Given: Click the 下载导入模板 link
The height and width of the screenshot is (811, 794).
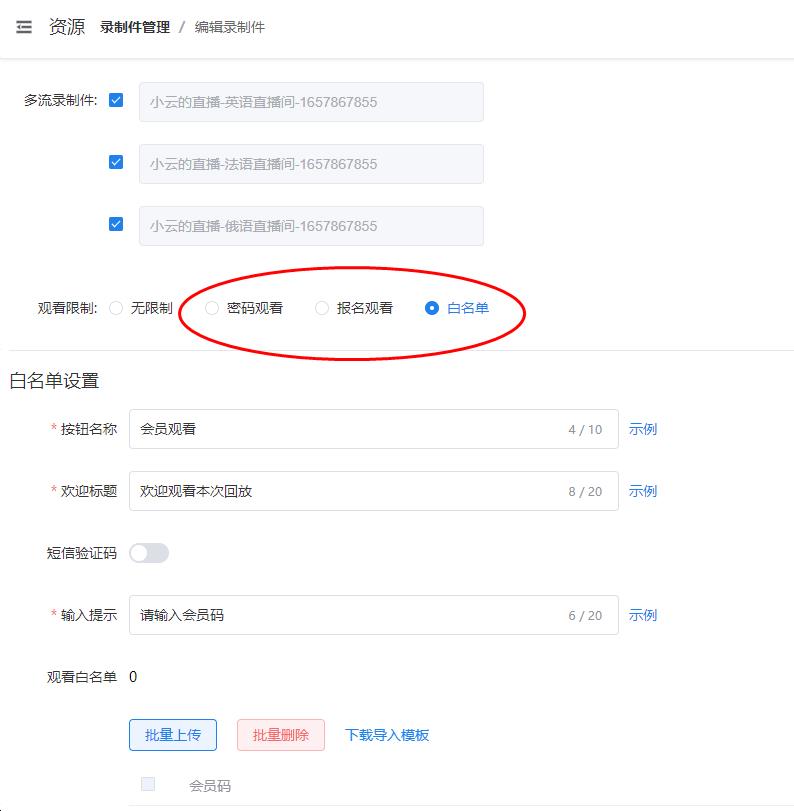Looking at the screenshot, I should 387,735.
